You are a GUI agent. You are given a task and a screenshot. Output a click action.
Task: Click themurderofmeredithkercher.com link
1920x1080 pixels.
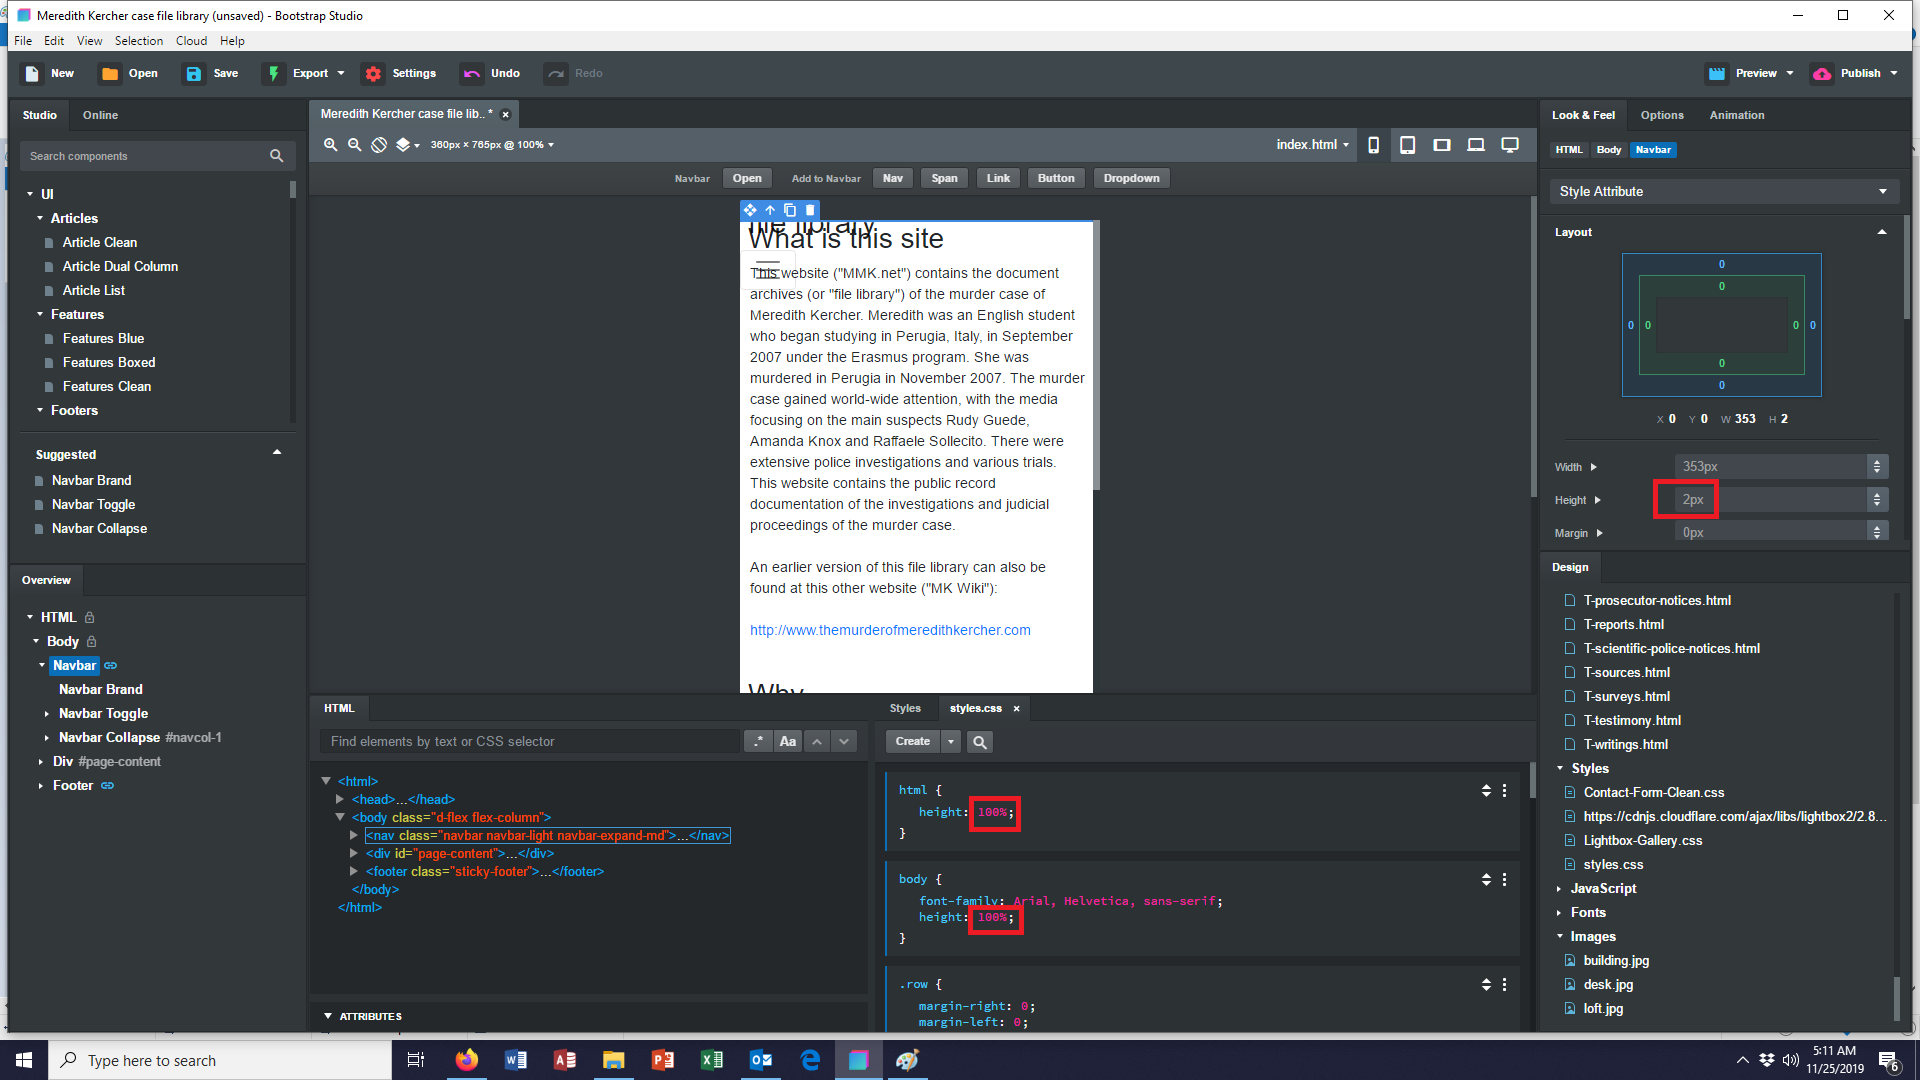[890, 630]
